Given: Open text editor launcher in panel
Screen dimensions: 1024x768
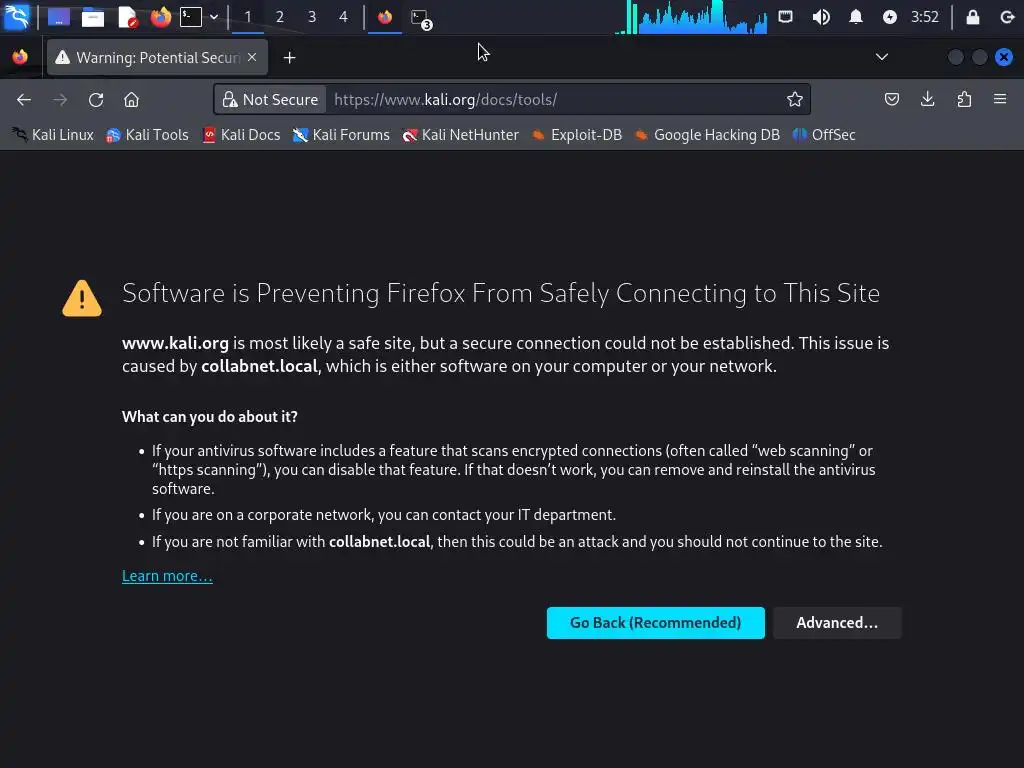Looking at the screenshot, I should [x=127, y=17].
